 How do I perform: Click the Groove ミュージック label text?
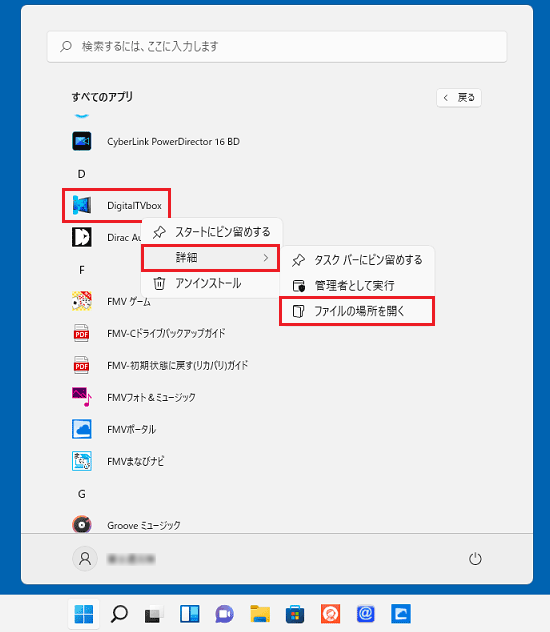[143, 525]
